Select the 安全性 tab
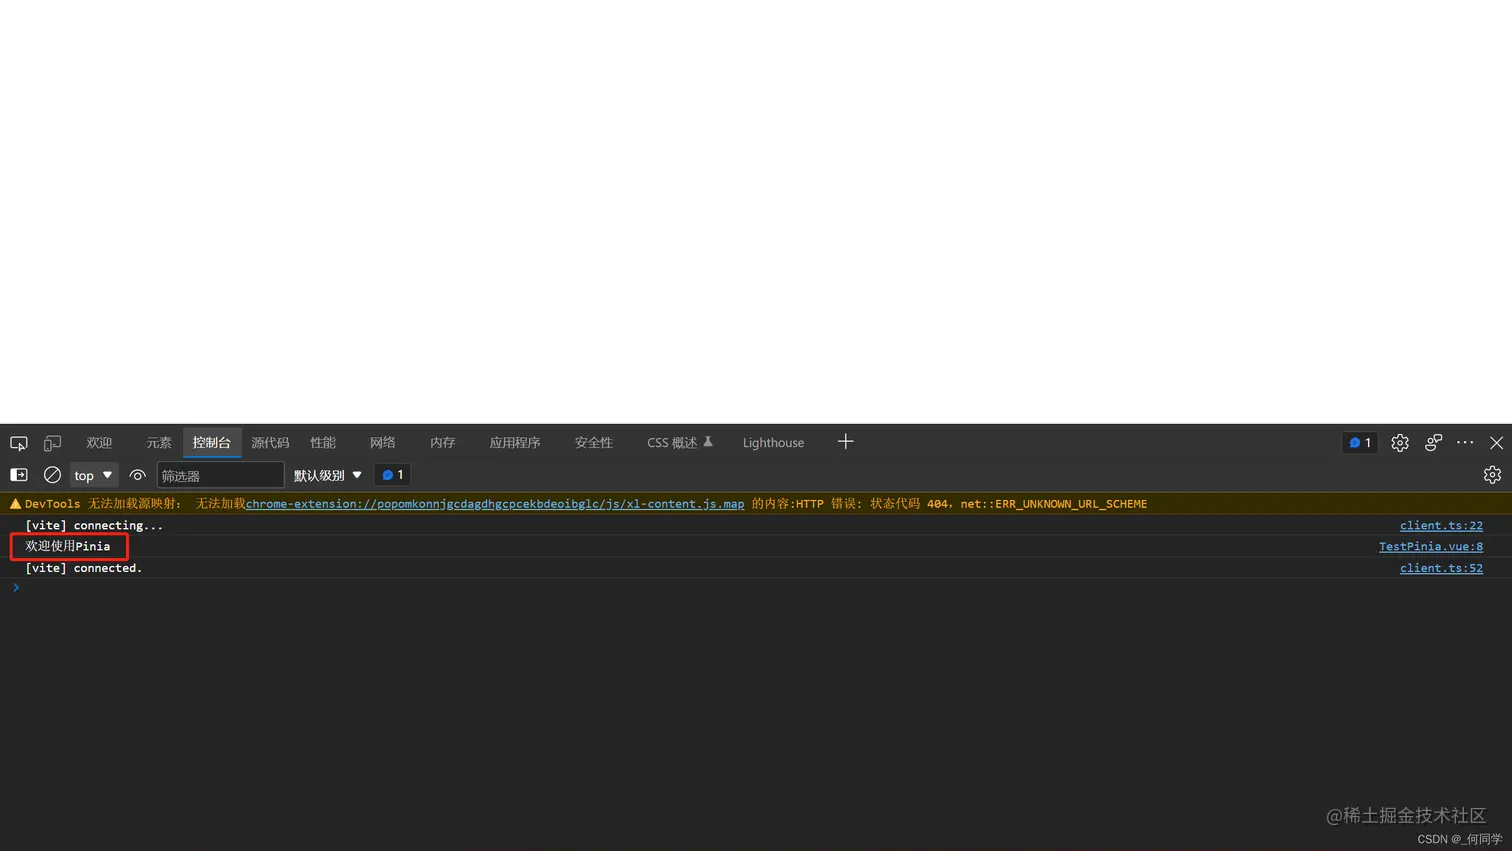The width and height of the screenshot is (1512, 851). (594, 443)
